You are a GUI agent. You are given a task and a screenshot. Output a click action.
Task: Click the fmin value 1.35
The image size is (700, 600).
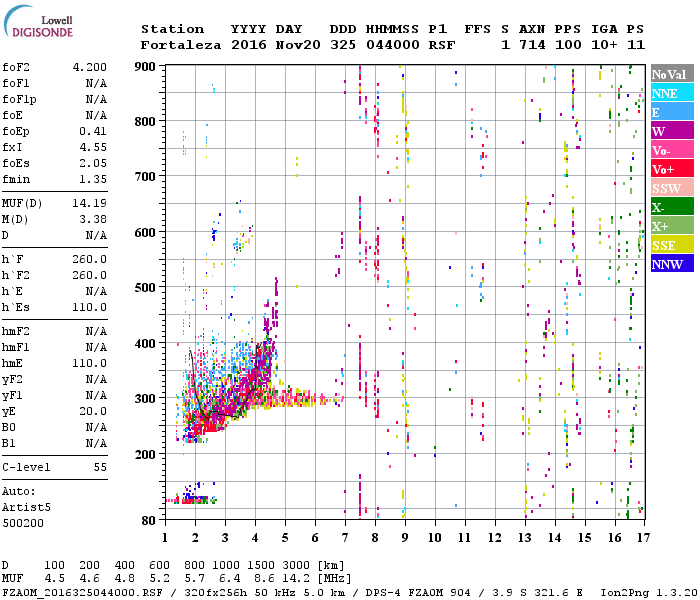point(93,179)
